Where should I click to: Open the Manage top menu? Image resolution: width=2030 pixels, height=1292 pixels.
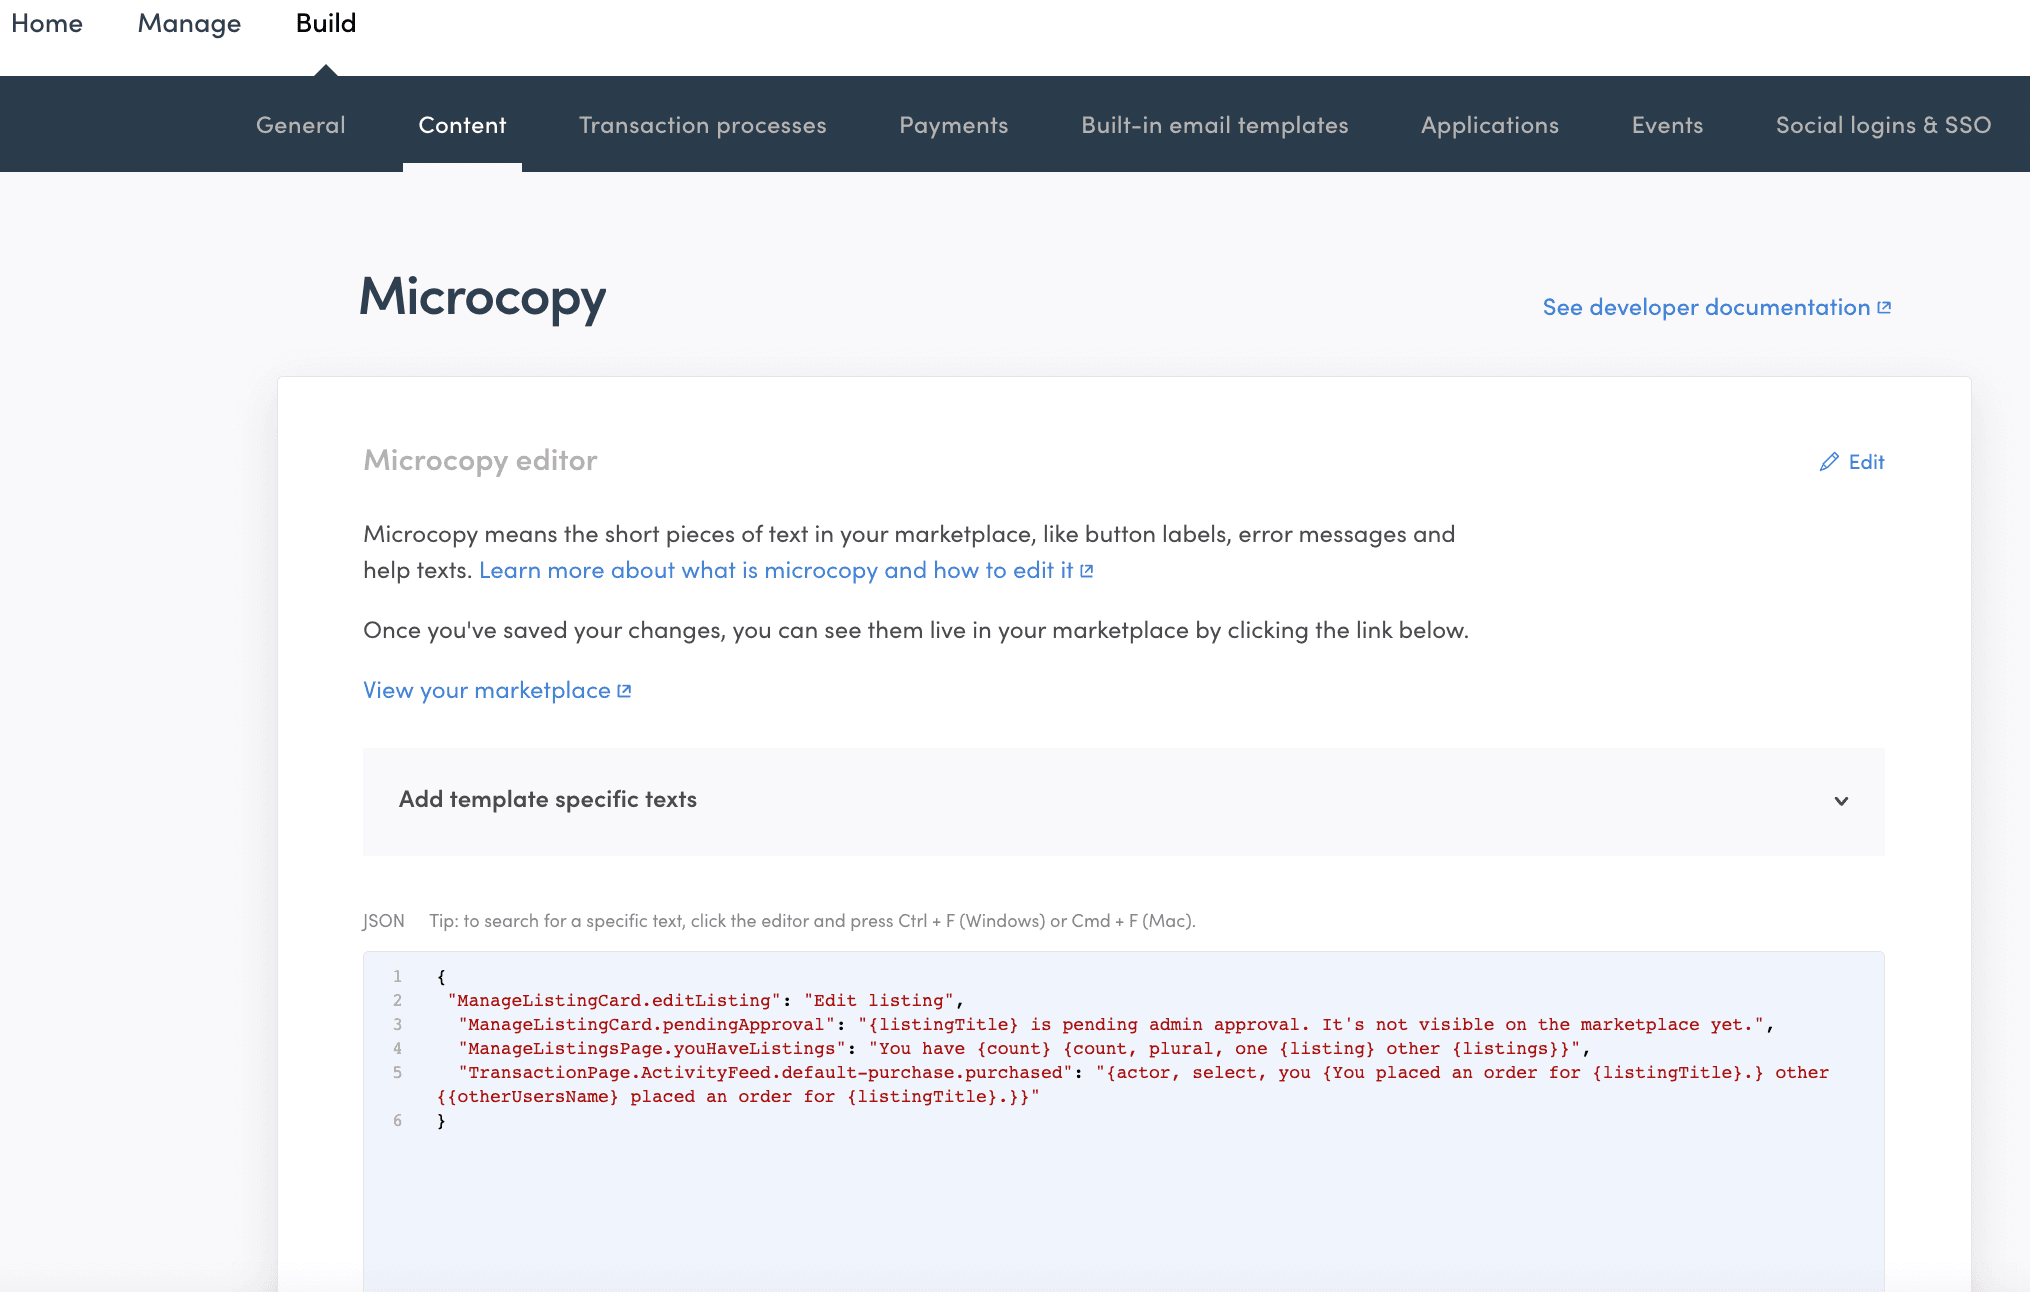tap(189, 23)
